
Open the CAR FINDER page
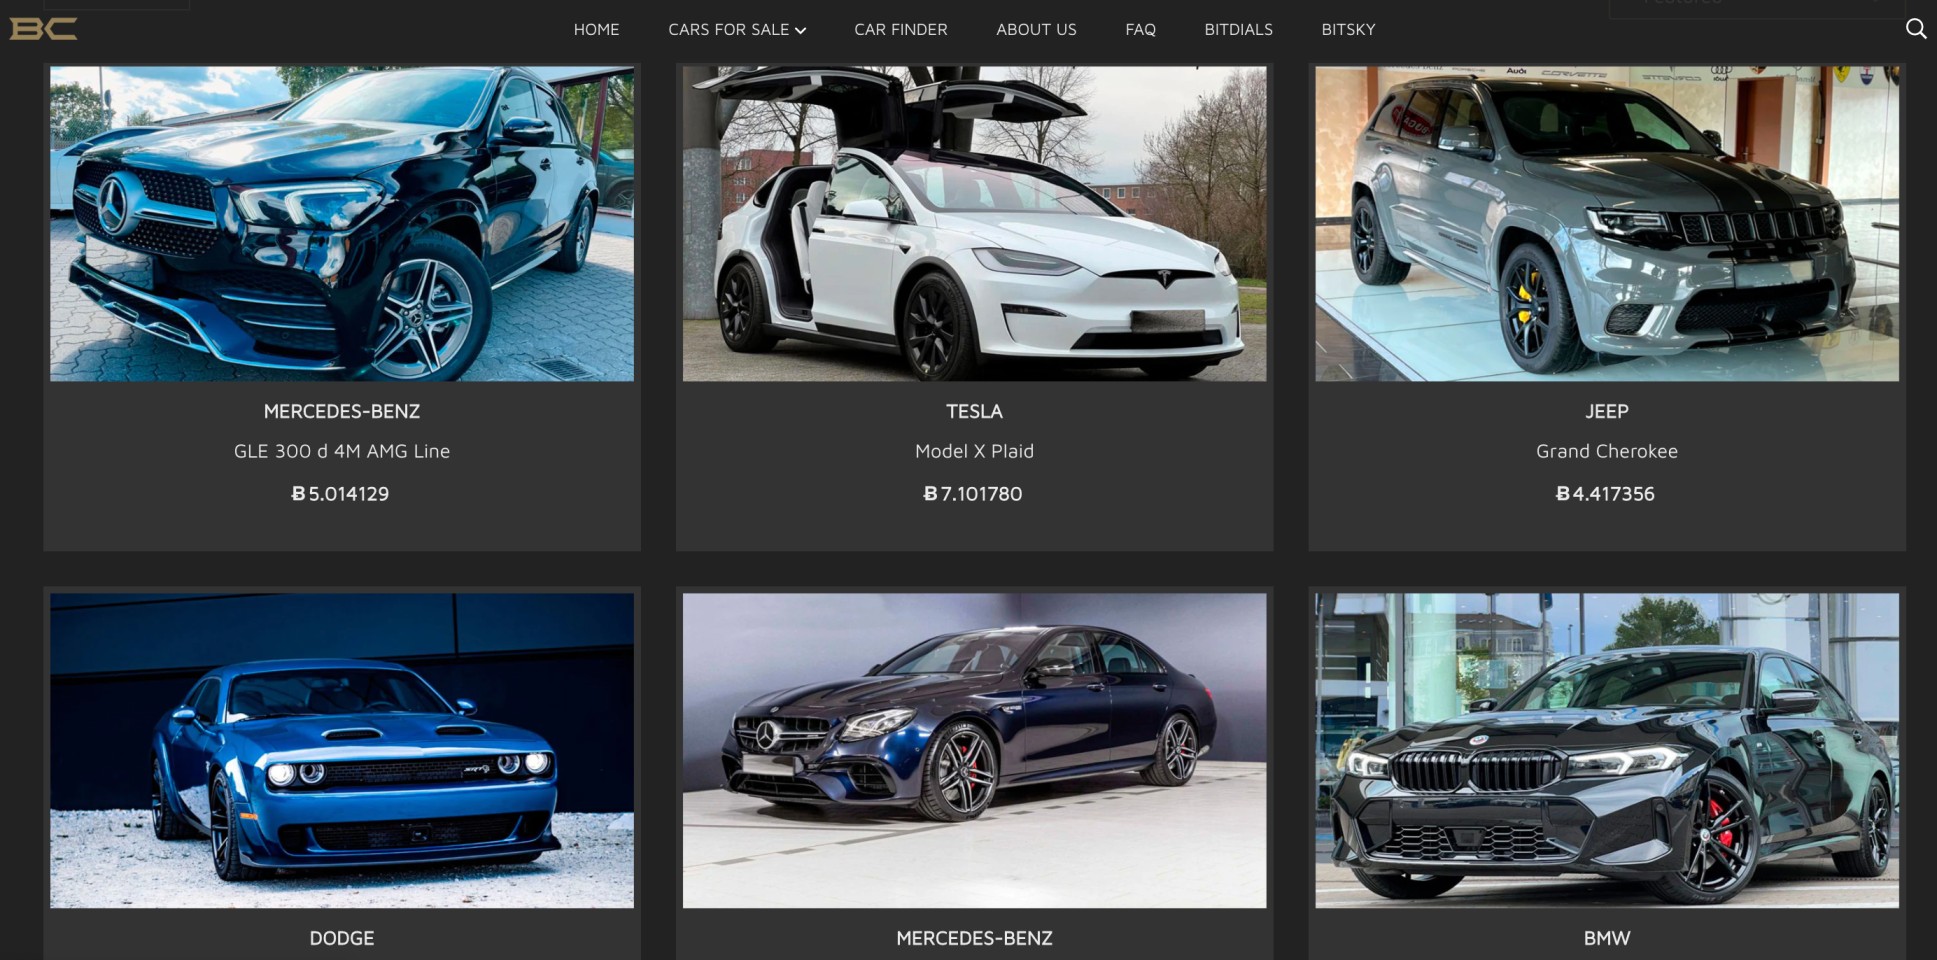(x=900, y=30)
